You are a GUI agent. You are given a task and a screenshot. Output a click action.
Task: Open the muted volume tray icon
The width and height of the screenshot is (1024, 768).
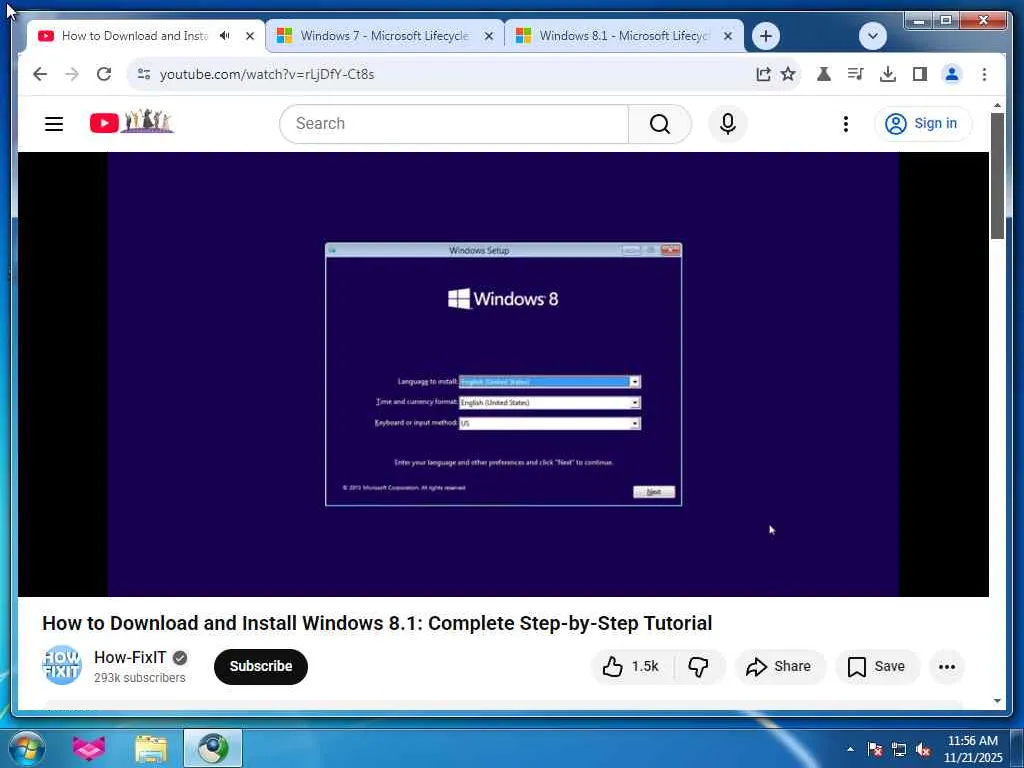click(923, 749)
